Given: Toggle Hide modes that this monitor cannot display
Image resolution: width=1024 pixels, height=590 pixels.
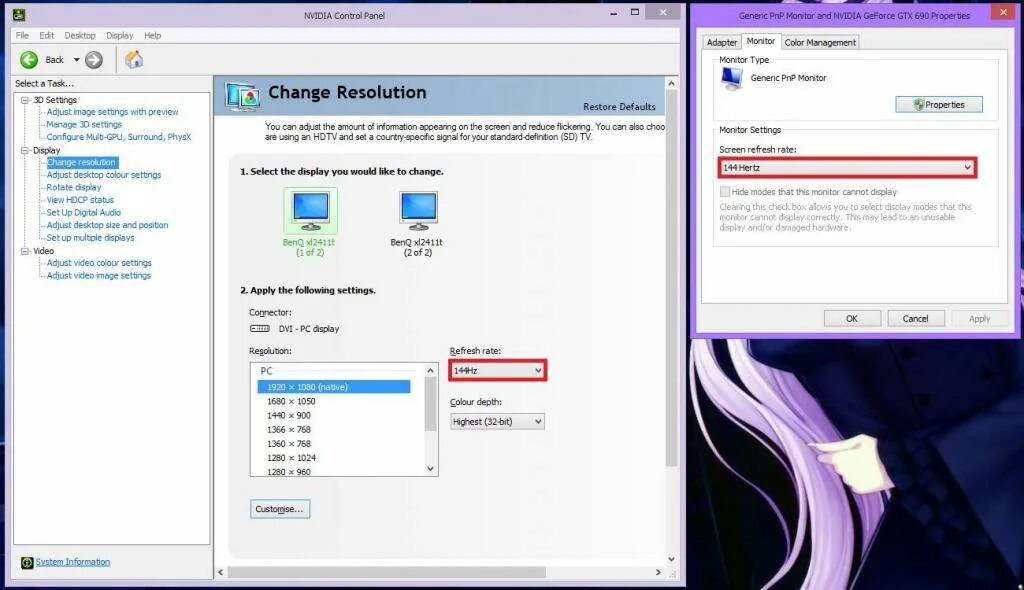Looking at the screenshot, I should [725, 191].
